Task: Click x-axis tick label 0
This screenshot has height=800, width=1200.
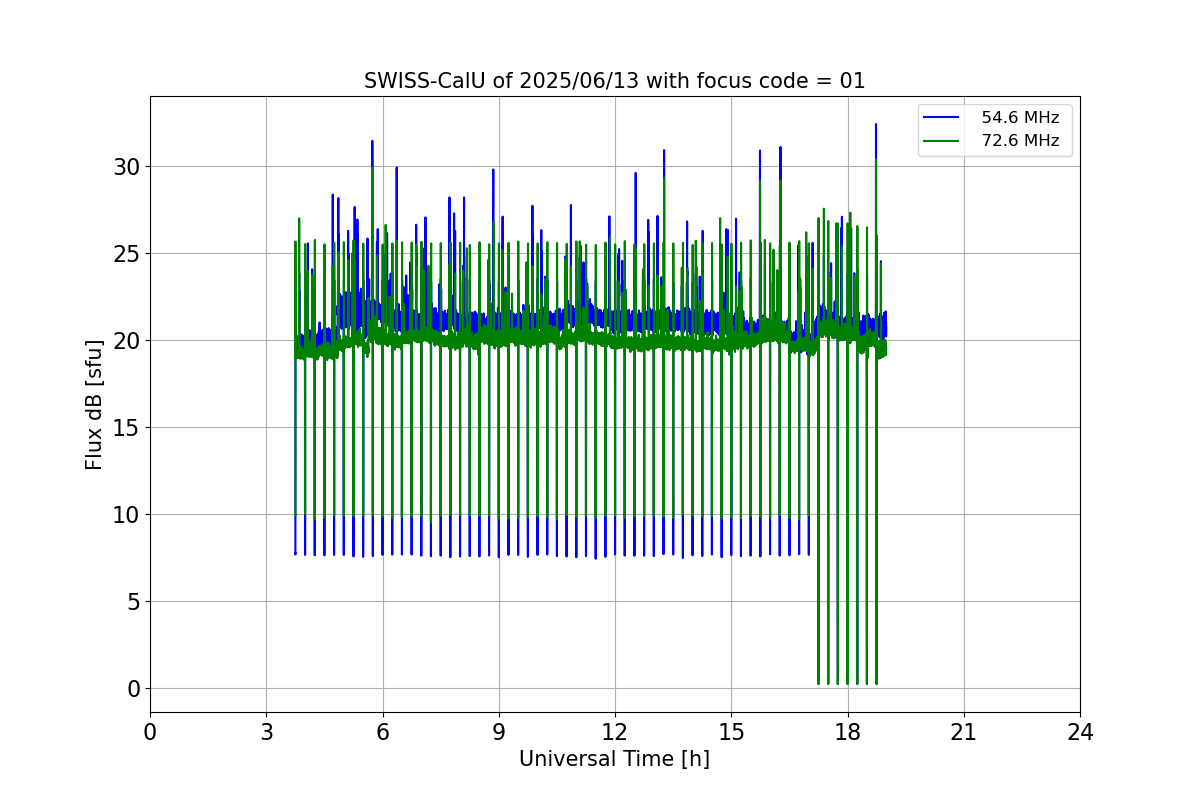Action: 150,732
